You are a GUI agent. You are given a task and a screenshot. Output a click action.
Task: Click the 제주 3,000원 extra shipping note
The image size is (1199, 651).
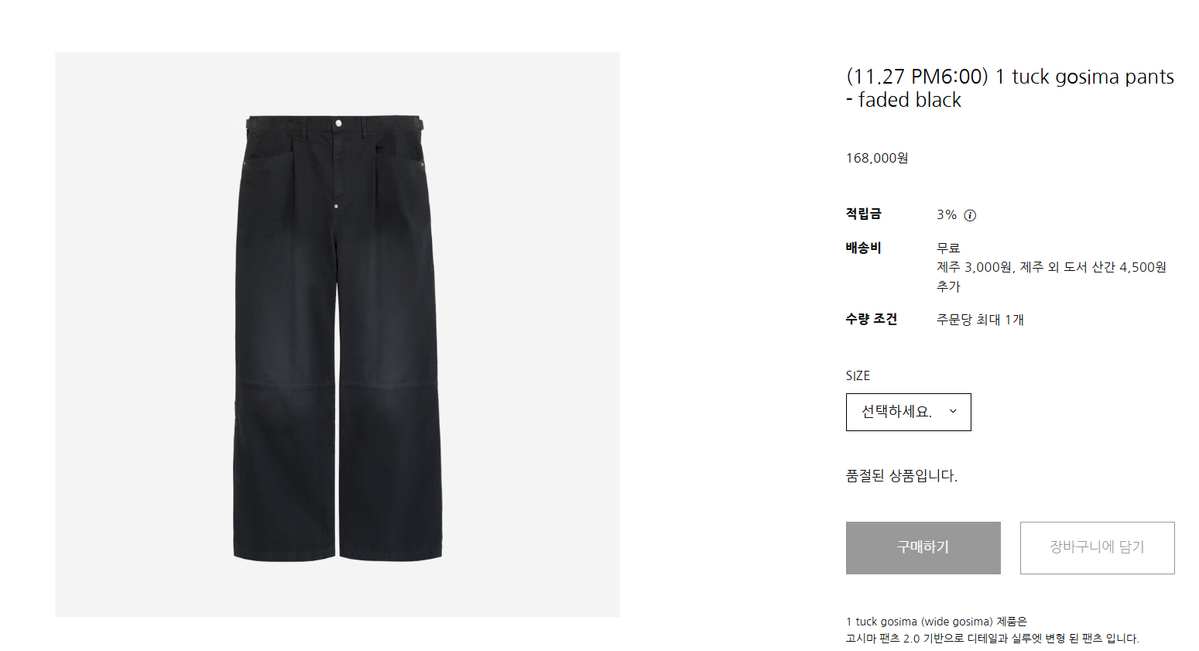click(x=1051, y=277)
